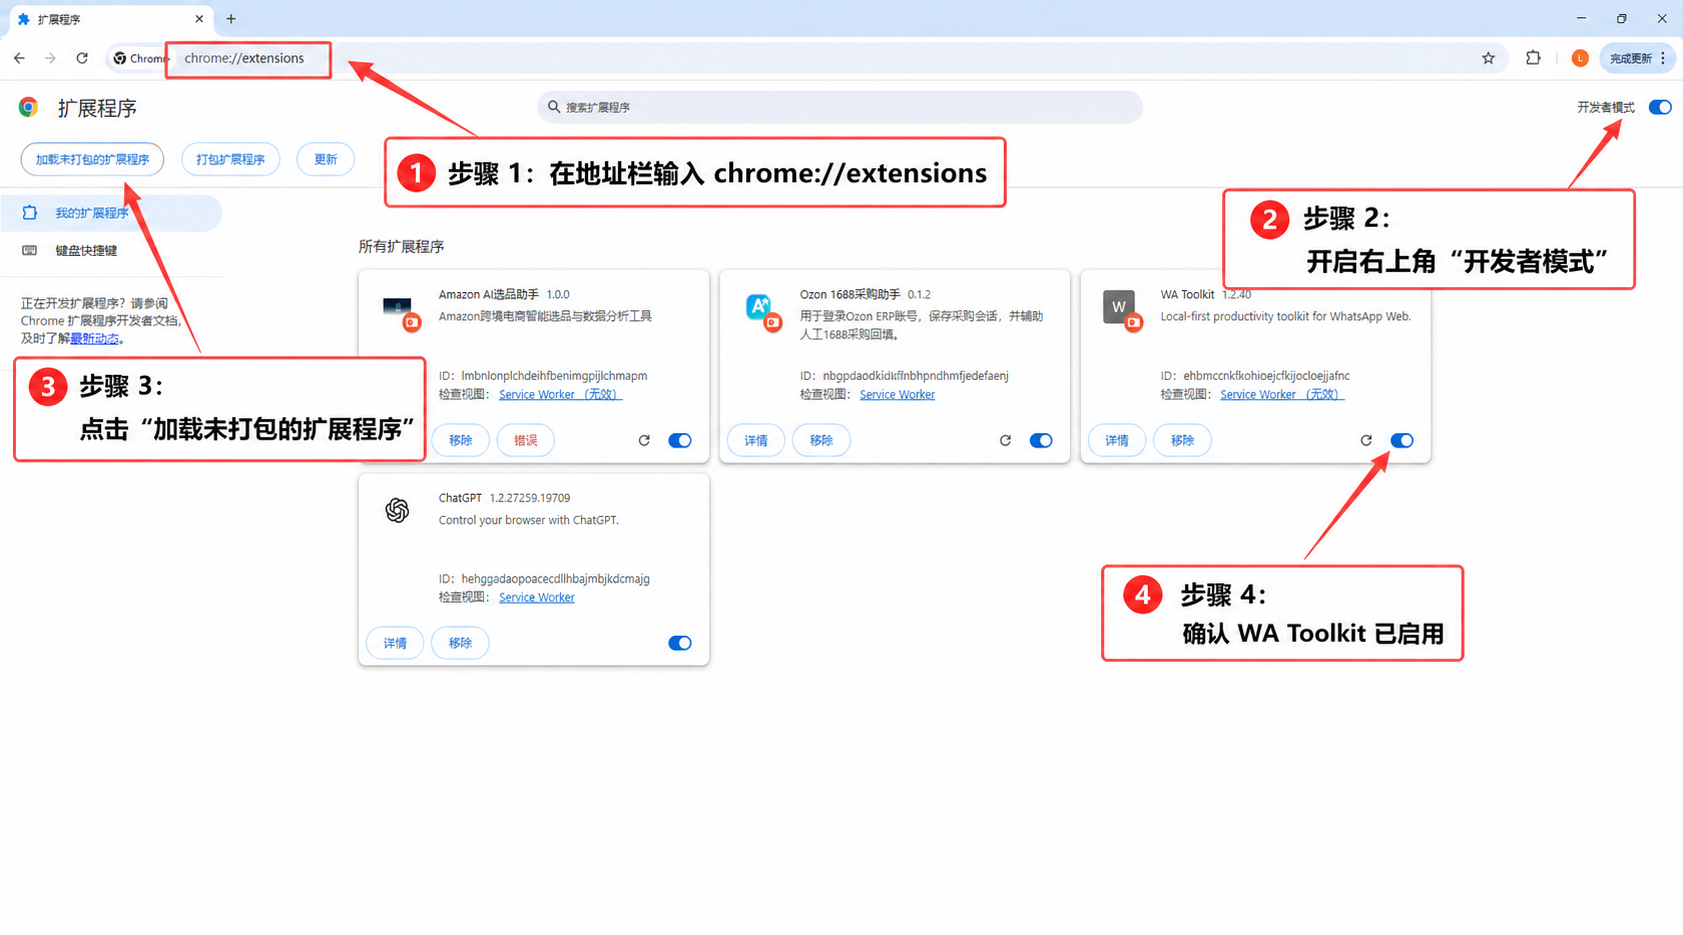Open Ozon 1688采购助手 Service Worker link
The height and width of the screenshot is (935, 1683).
pos(897,394)
